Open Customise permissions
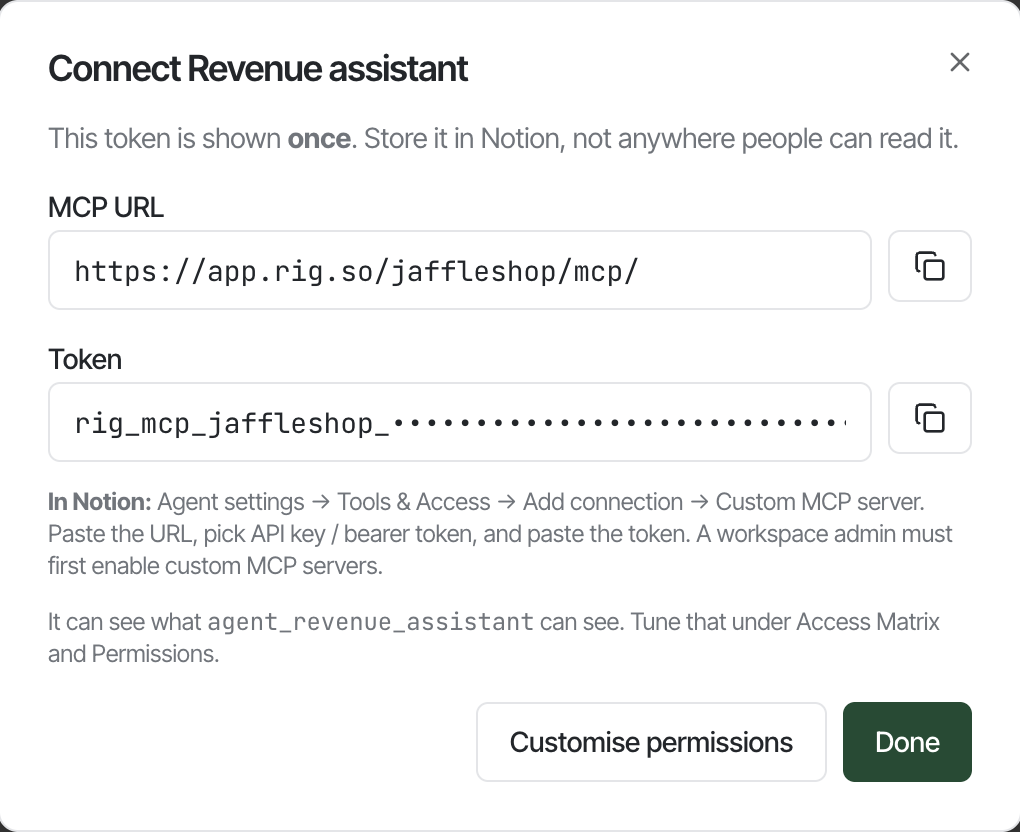Image resolution: width=1020 pixels, height=832 pixels. pyautogui.click(x=651, y=742)
